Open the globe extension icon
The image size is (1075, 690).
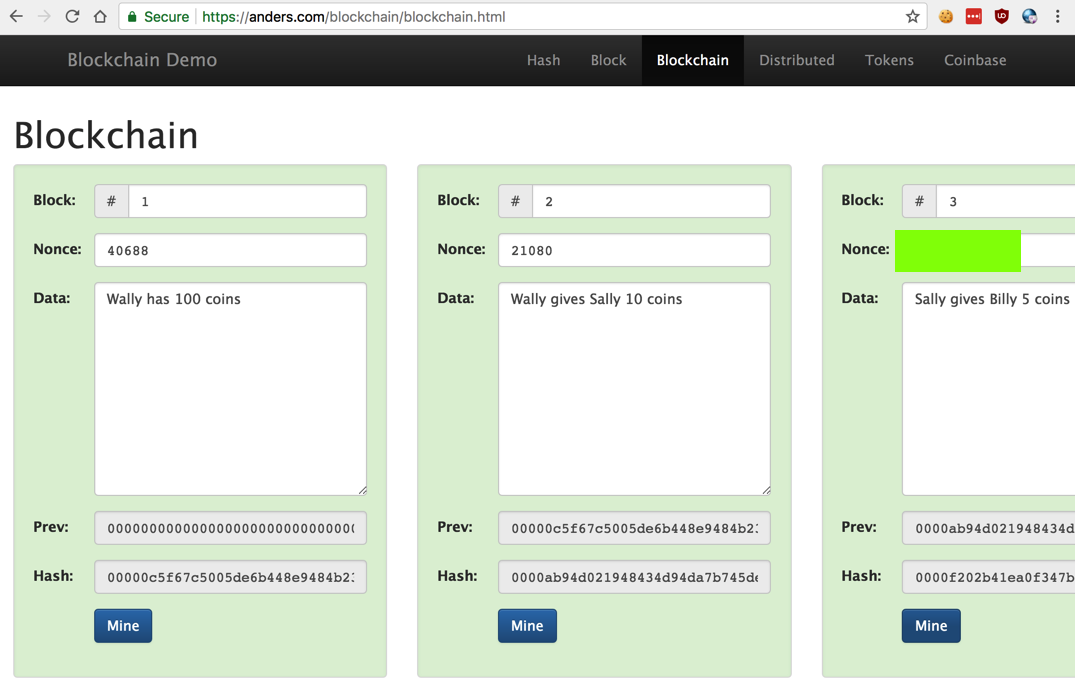click(1029, 16)
